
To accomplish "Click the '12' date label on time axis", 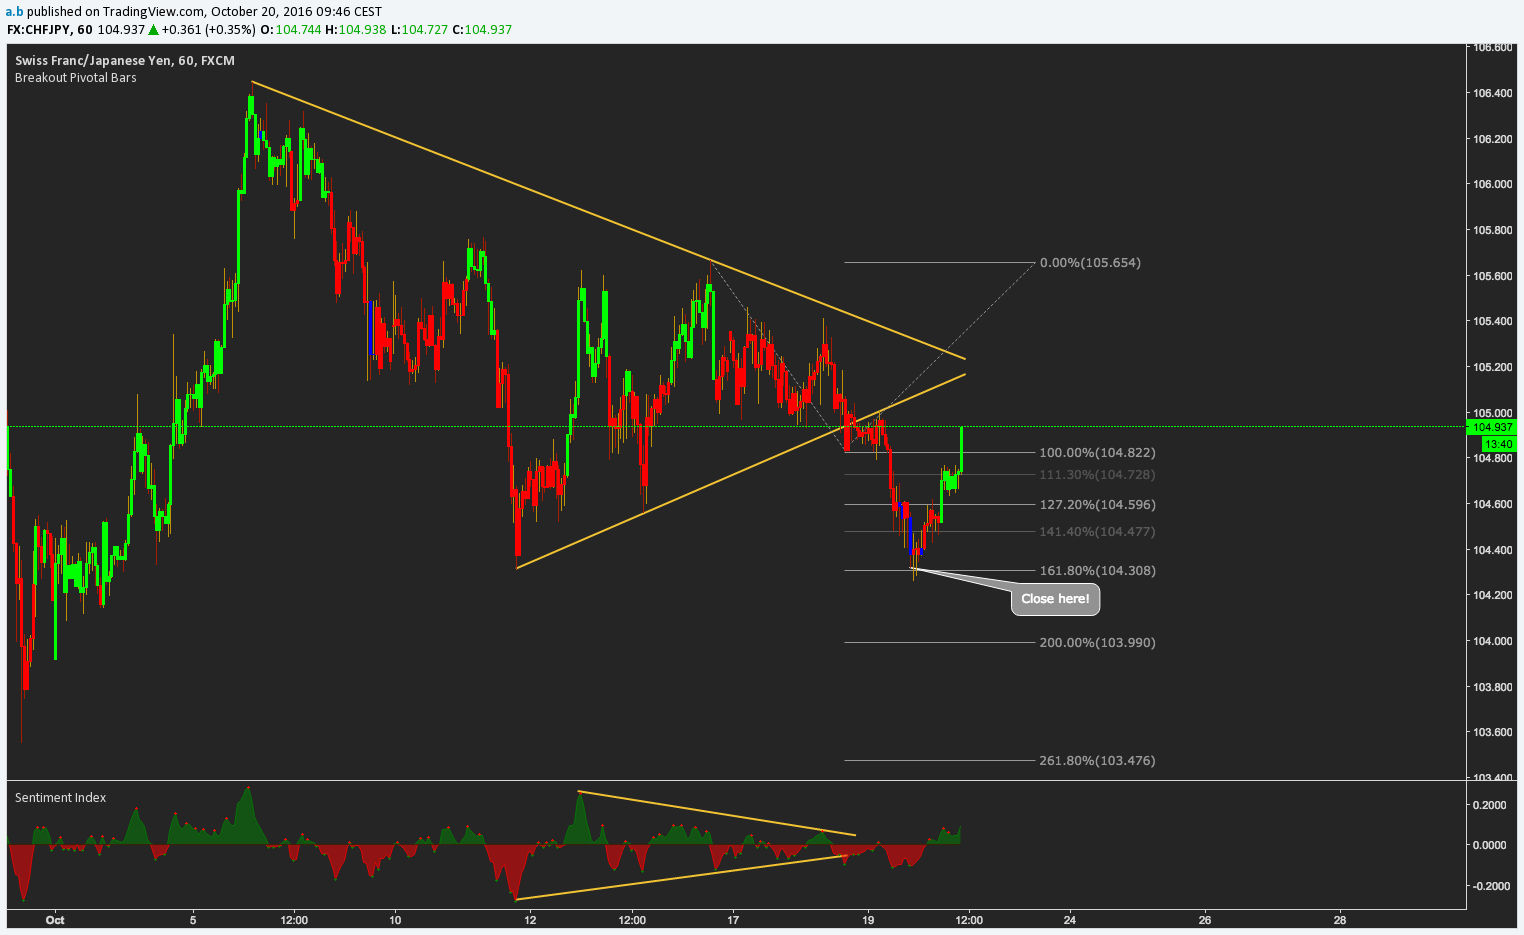I will (x=530, y=920).
